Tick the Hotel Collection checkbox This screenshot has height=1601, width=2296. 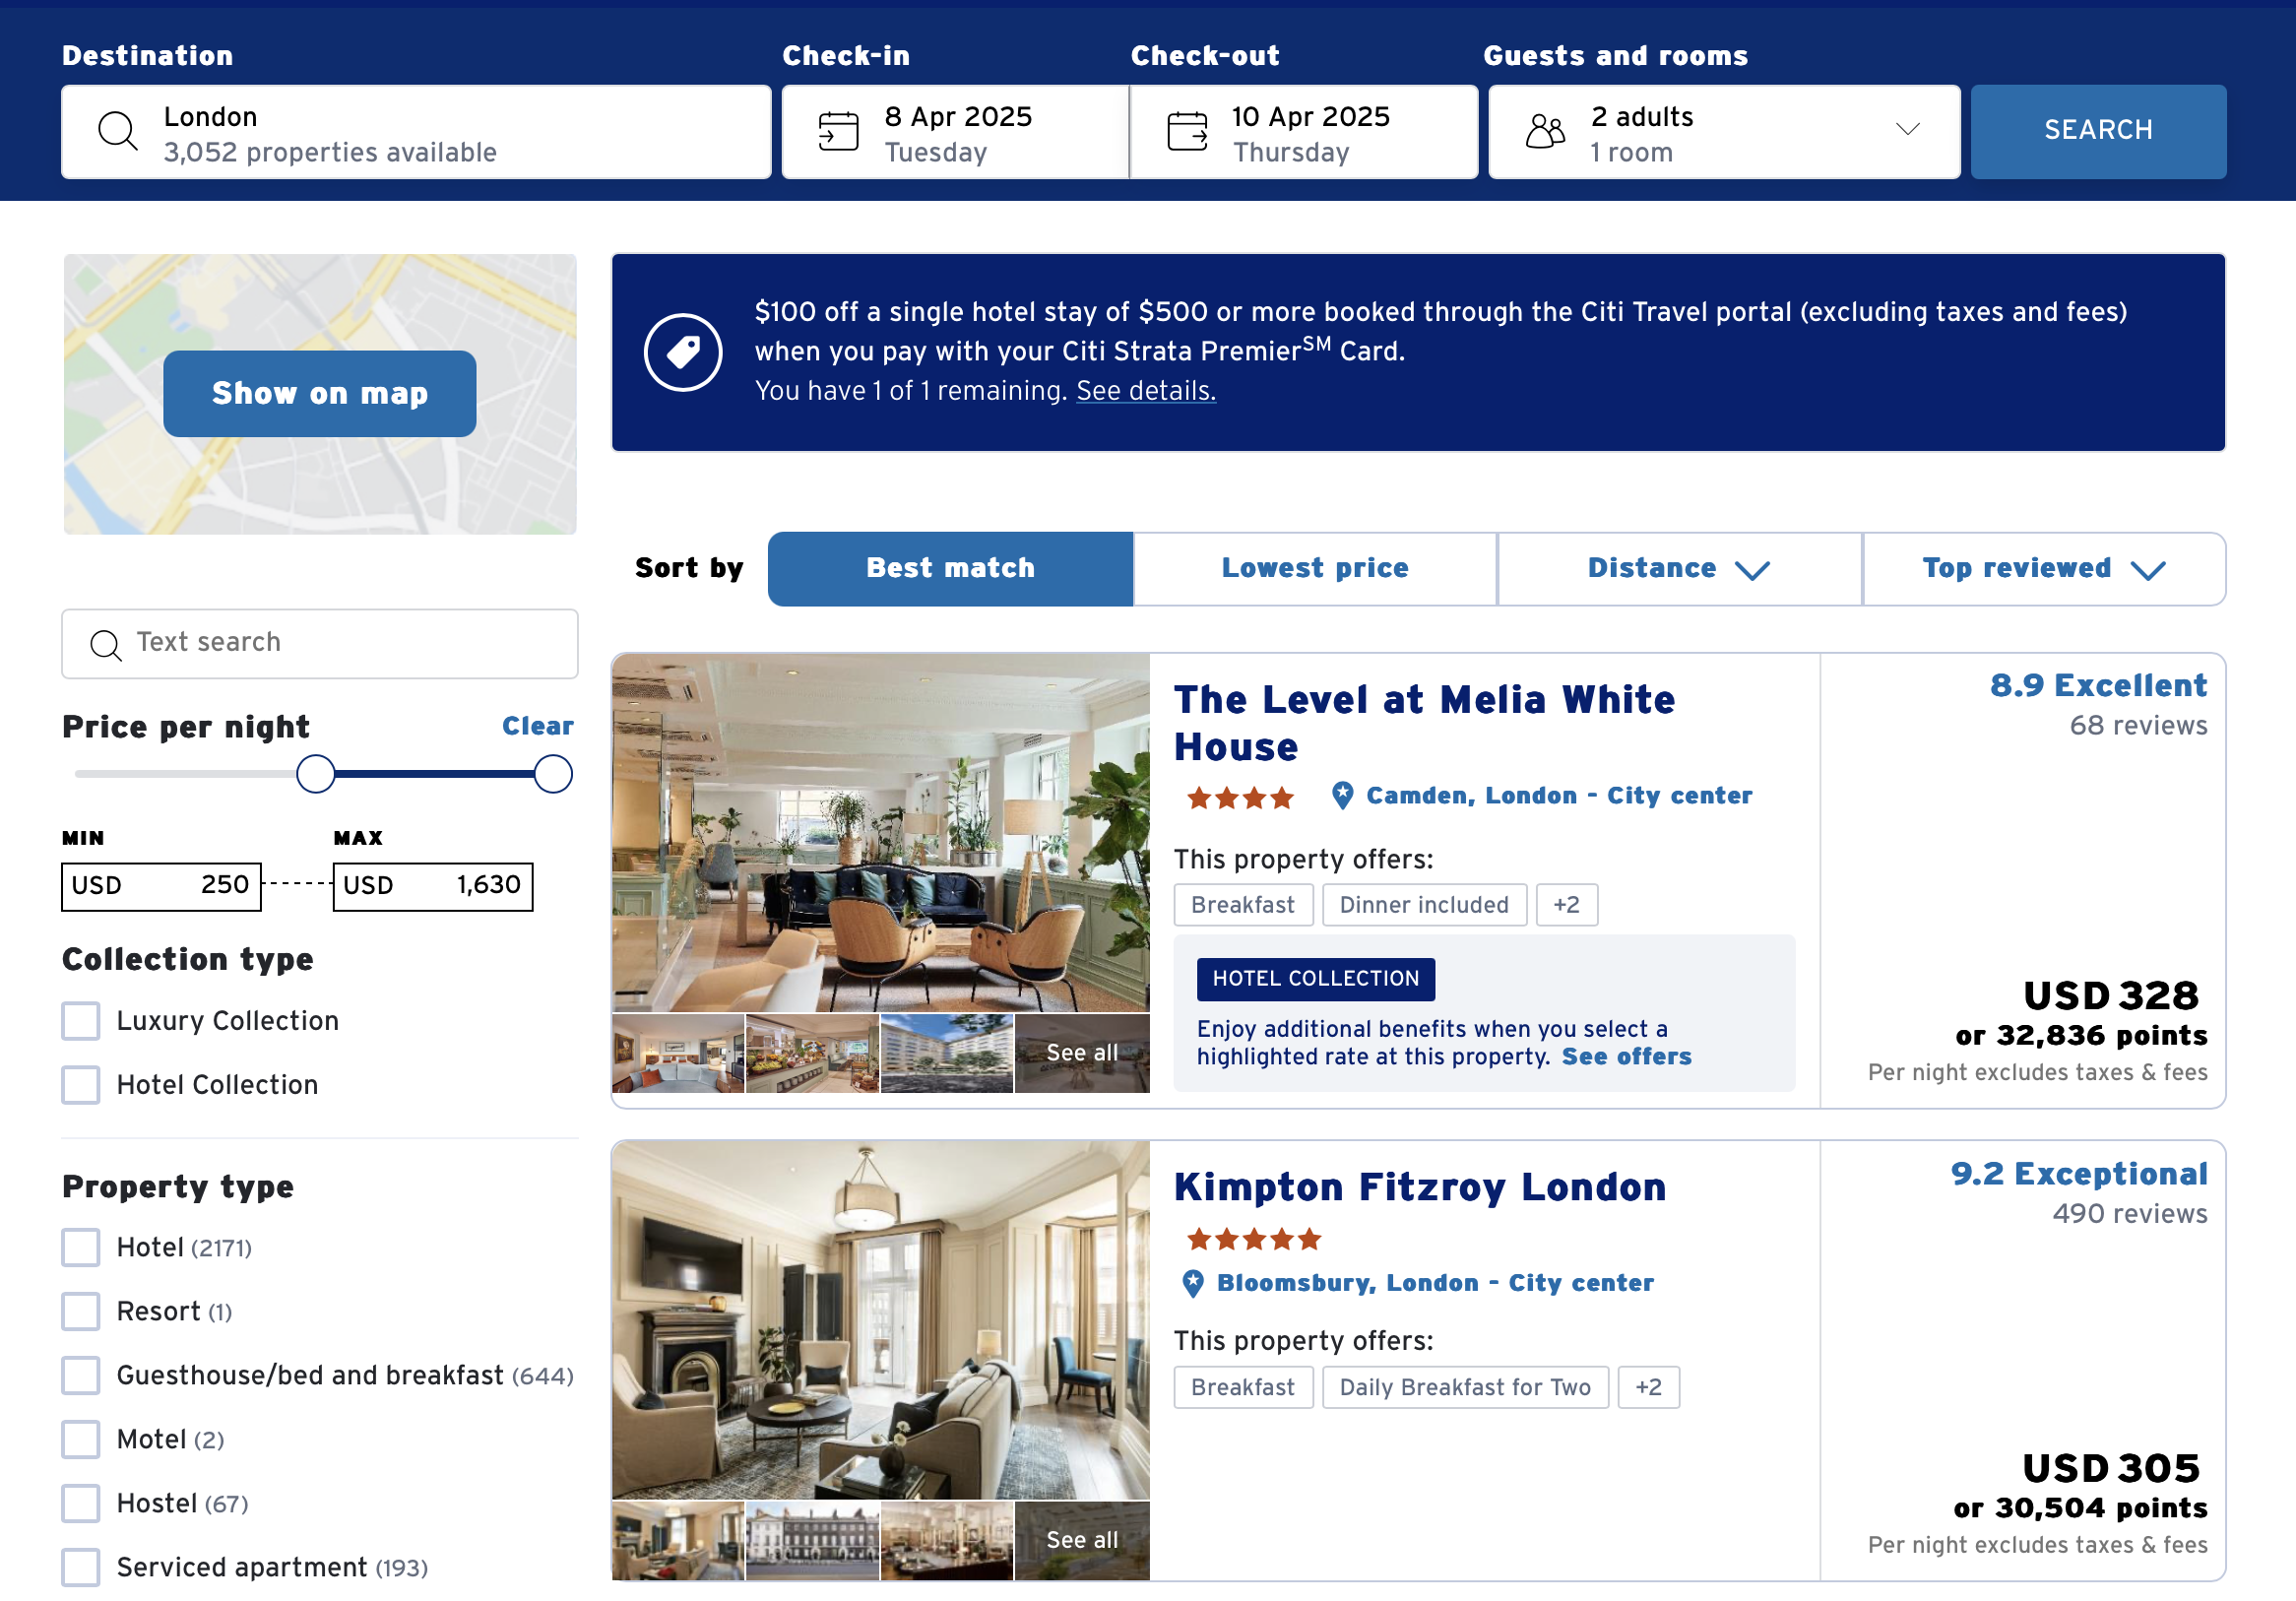pyautogui.click(x=81, y=1085)
